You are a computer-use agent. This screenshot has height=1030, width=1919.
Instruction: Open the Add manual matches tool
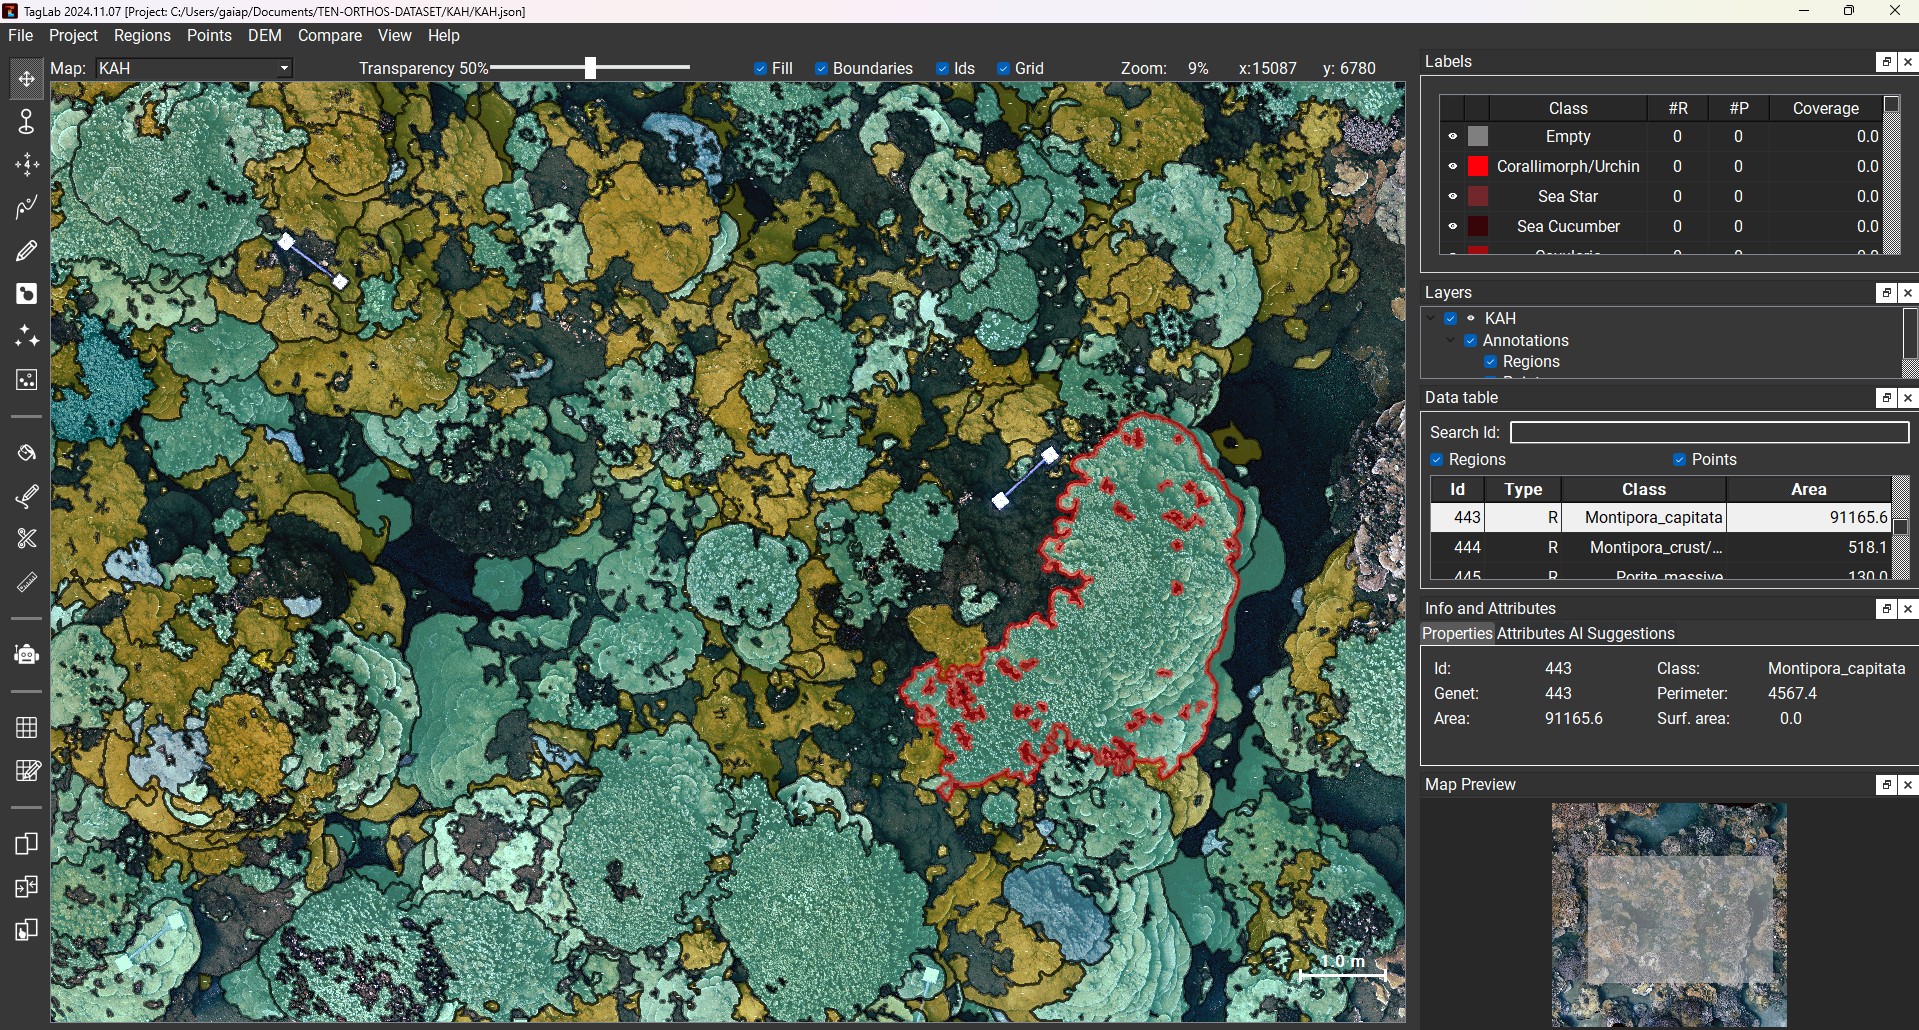tap(27, 930)
